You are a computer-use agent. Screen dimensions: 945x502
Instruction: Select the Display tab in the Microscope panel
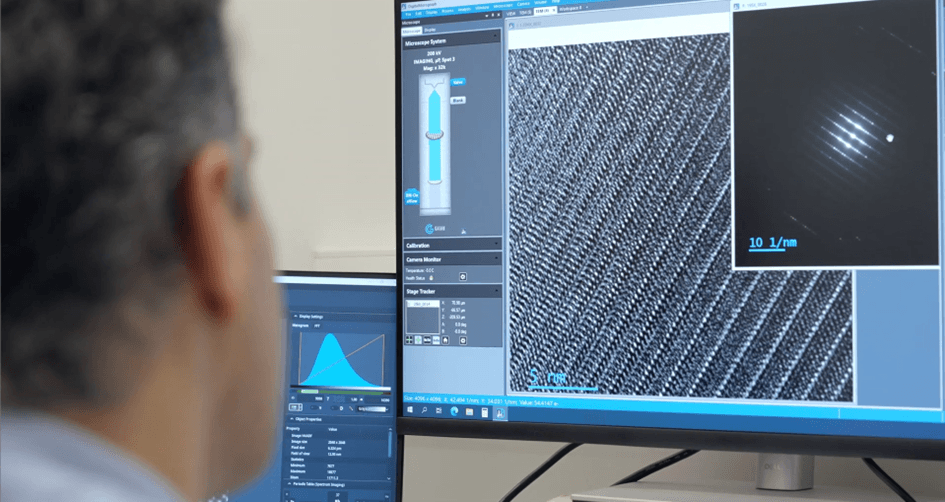point(430,30)
